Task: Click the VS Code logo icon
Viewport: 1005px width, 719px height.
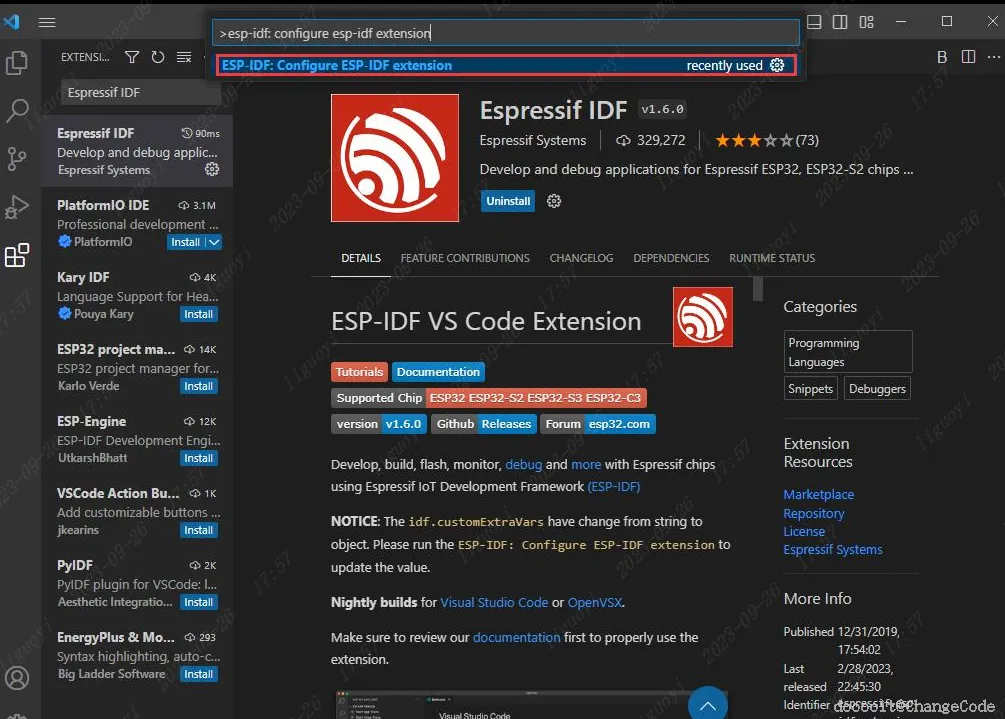Action: tap(12, 22)
